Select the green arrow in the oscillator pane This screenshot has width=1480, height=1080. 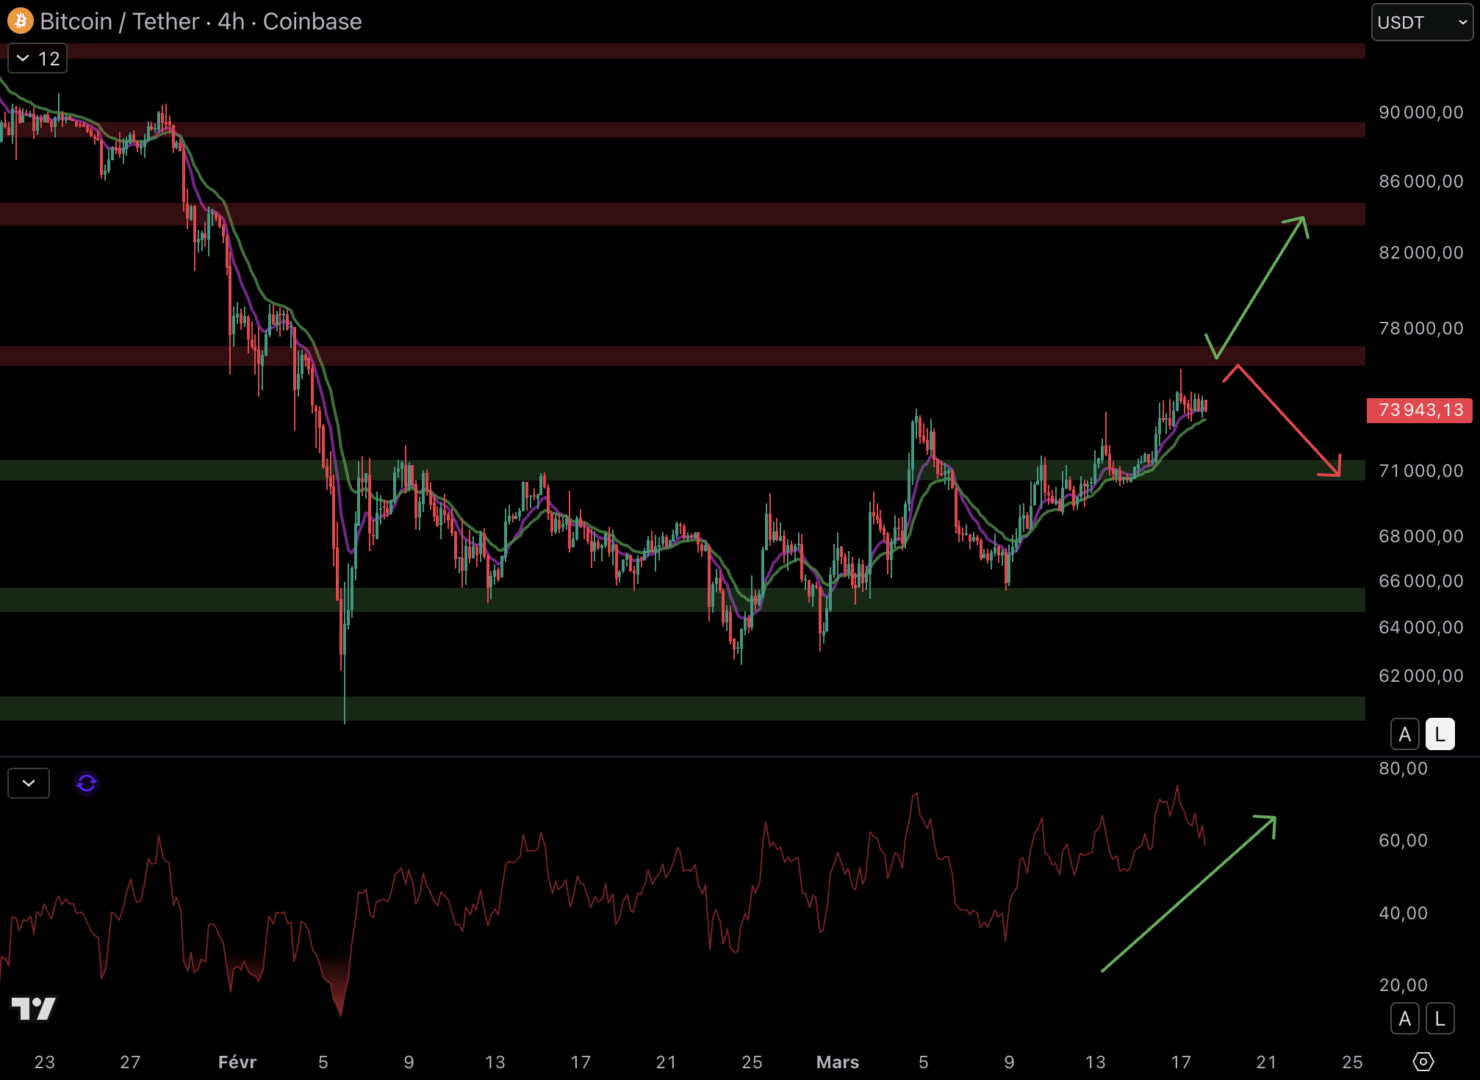coord(1188,893)
